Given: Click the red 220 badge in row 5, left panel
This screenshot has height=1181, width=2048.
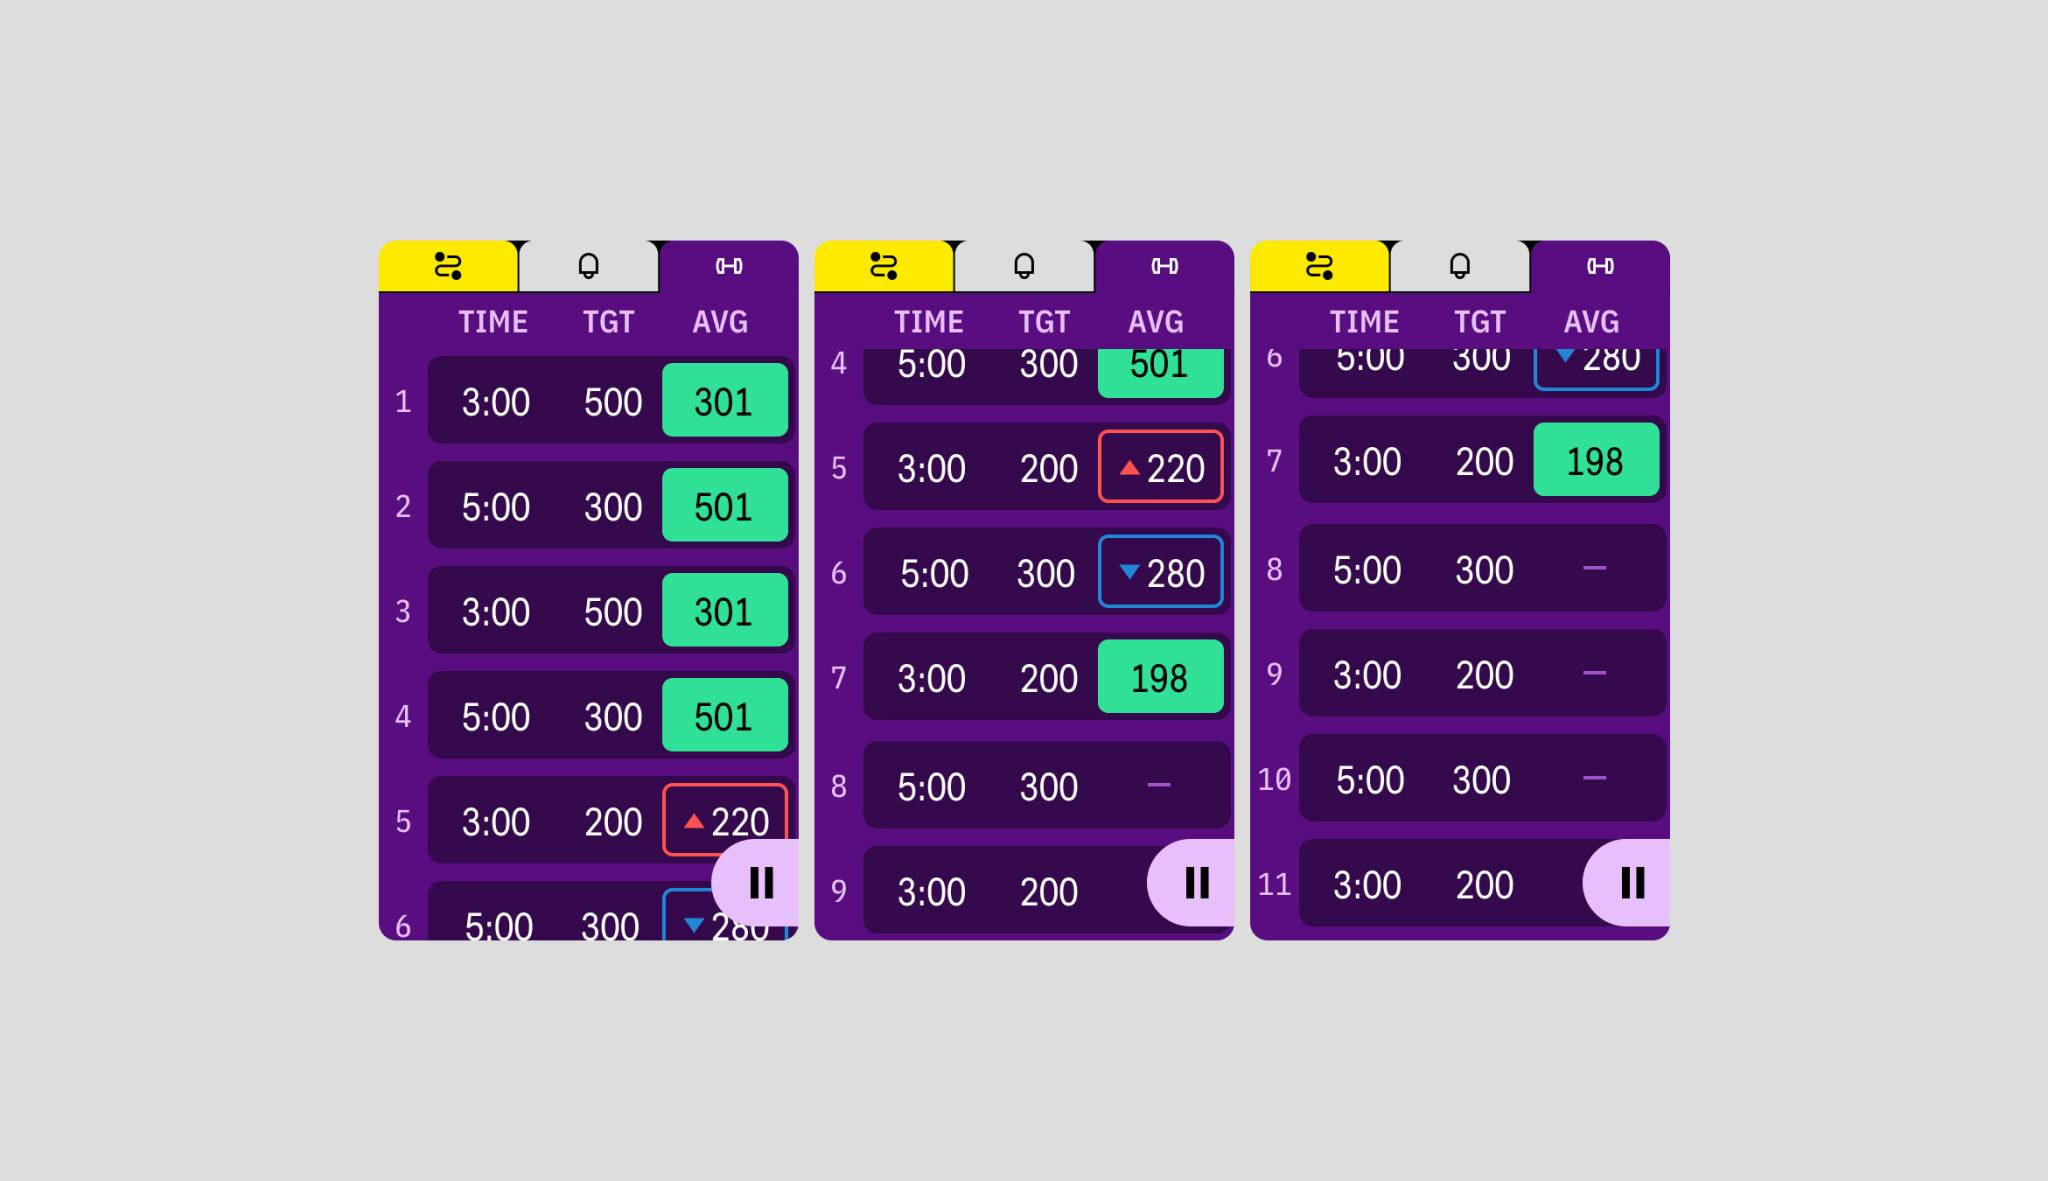Looking at the screenshot, I should tap(725, 820).
